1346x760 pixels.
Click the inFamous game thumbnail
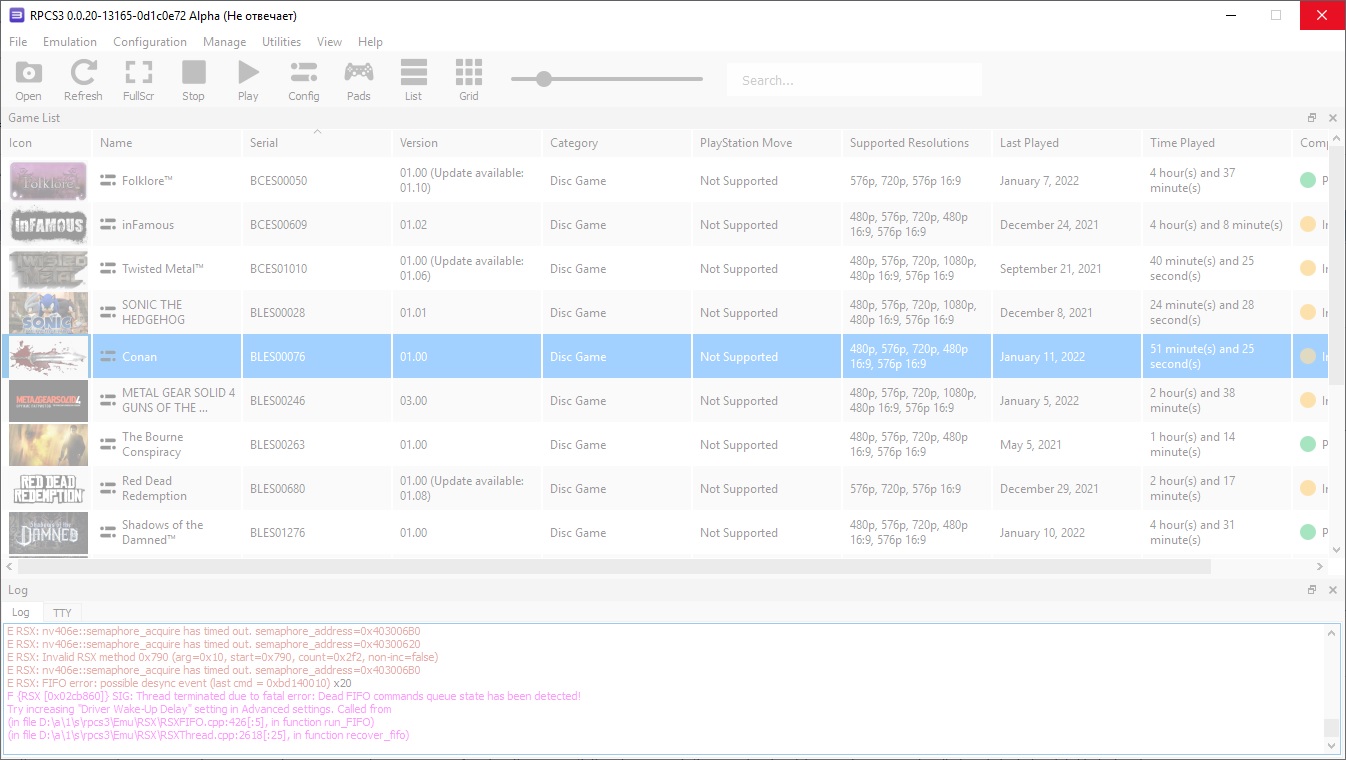48,225
